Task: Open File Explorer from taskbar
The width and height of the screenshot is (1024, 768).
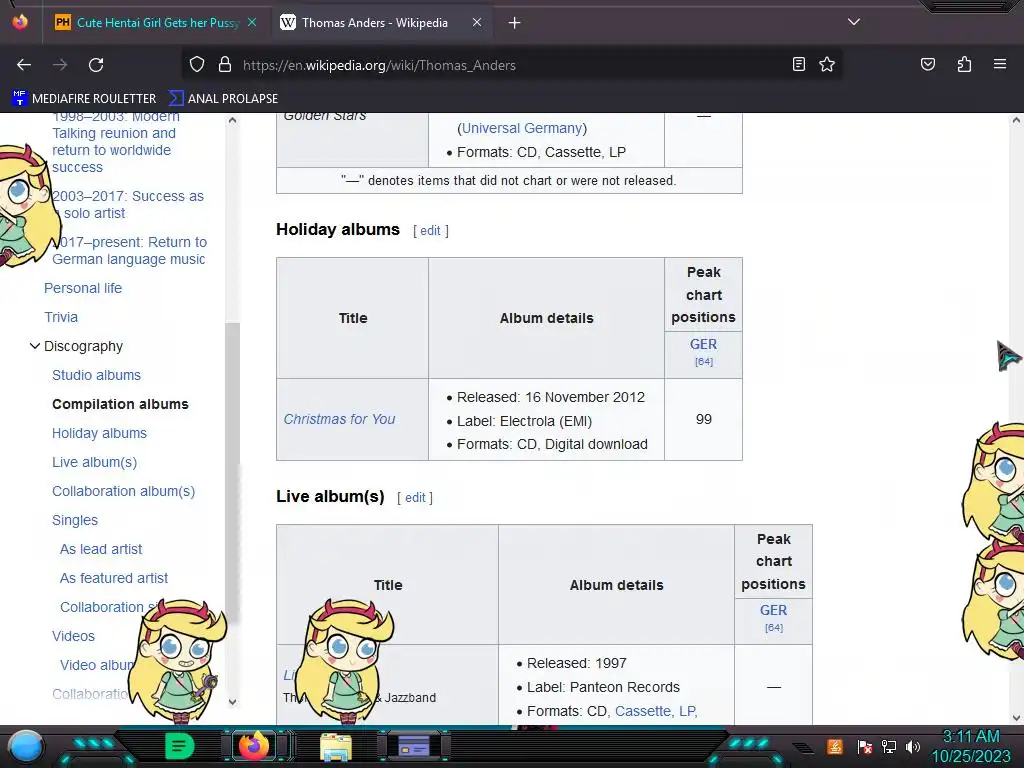Action: 335,746
